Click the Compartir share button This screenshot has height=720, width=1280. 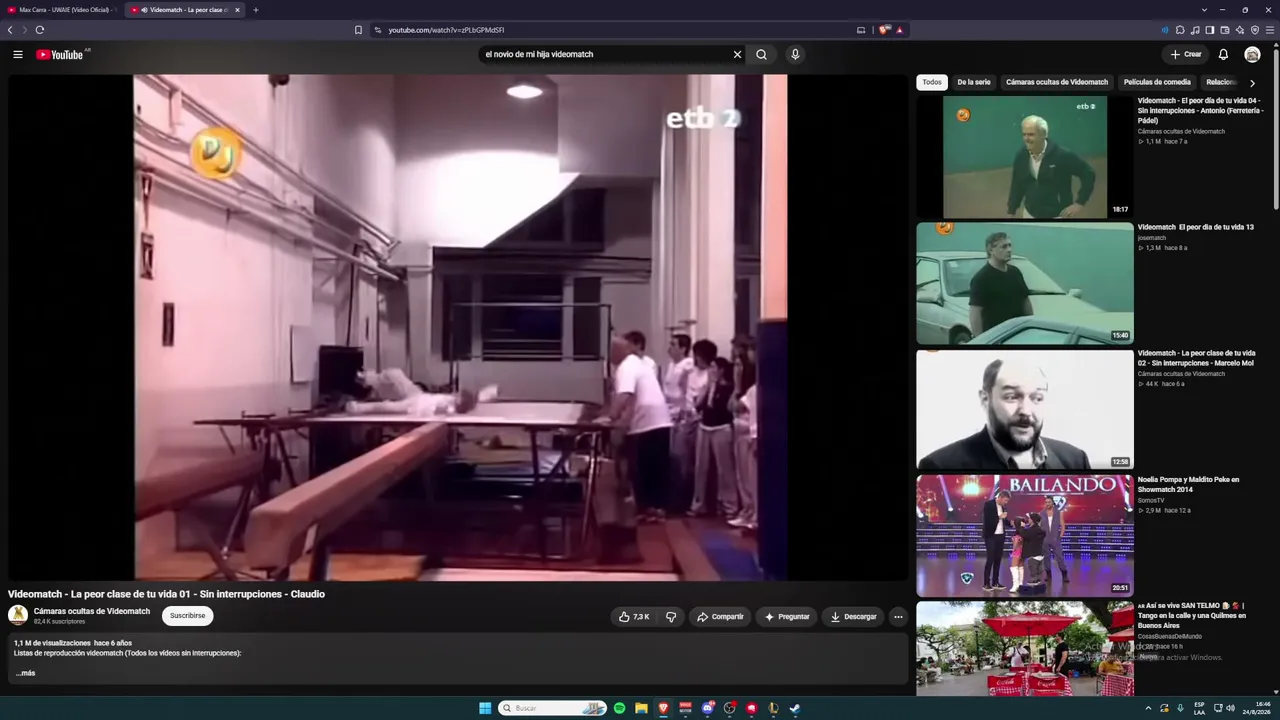[720, 617]
